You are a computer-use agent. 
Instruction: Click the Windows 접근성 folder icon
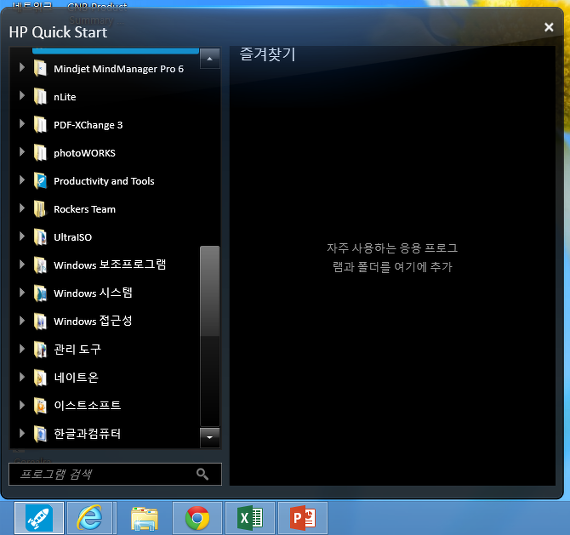click(40, 321)
